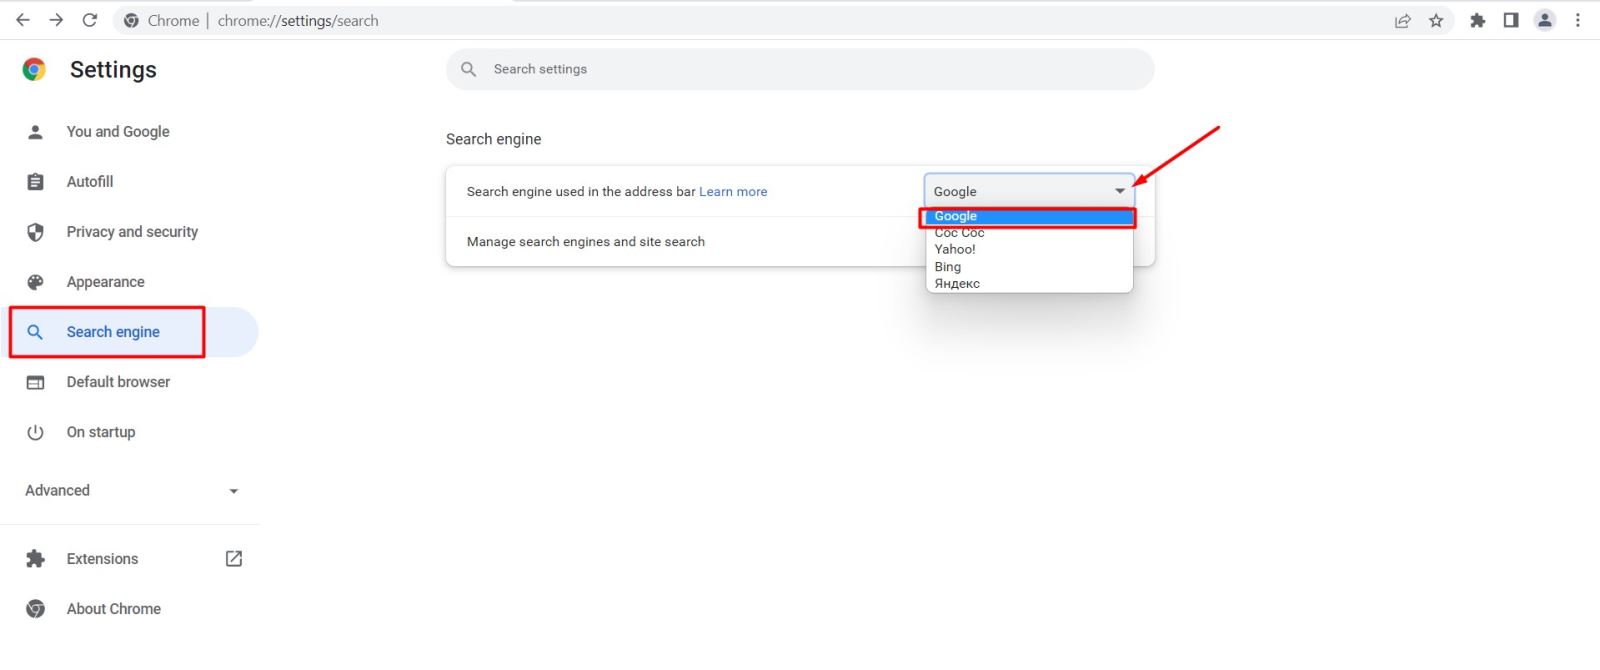Open About Chrome page
Image resolution: width=1600 pixels, height=670 pixels.
click(114, 609)
